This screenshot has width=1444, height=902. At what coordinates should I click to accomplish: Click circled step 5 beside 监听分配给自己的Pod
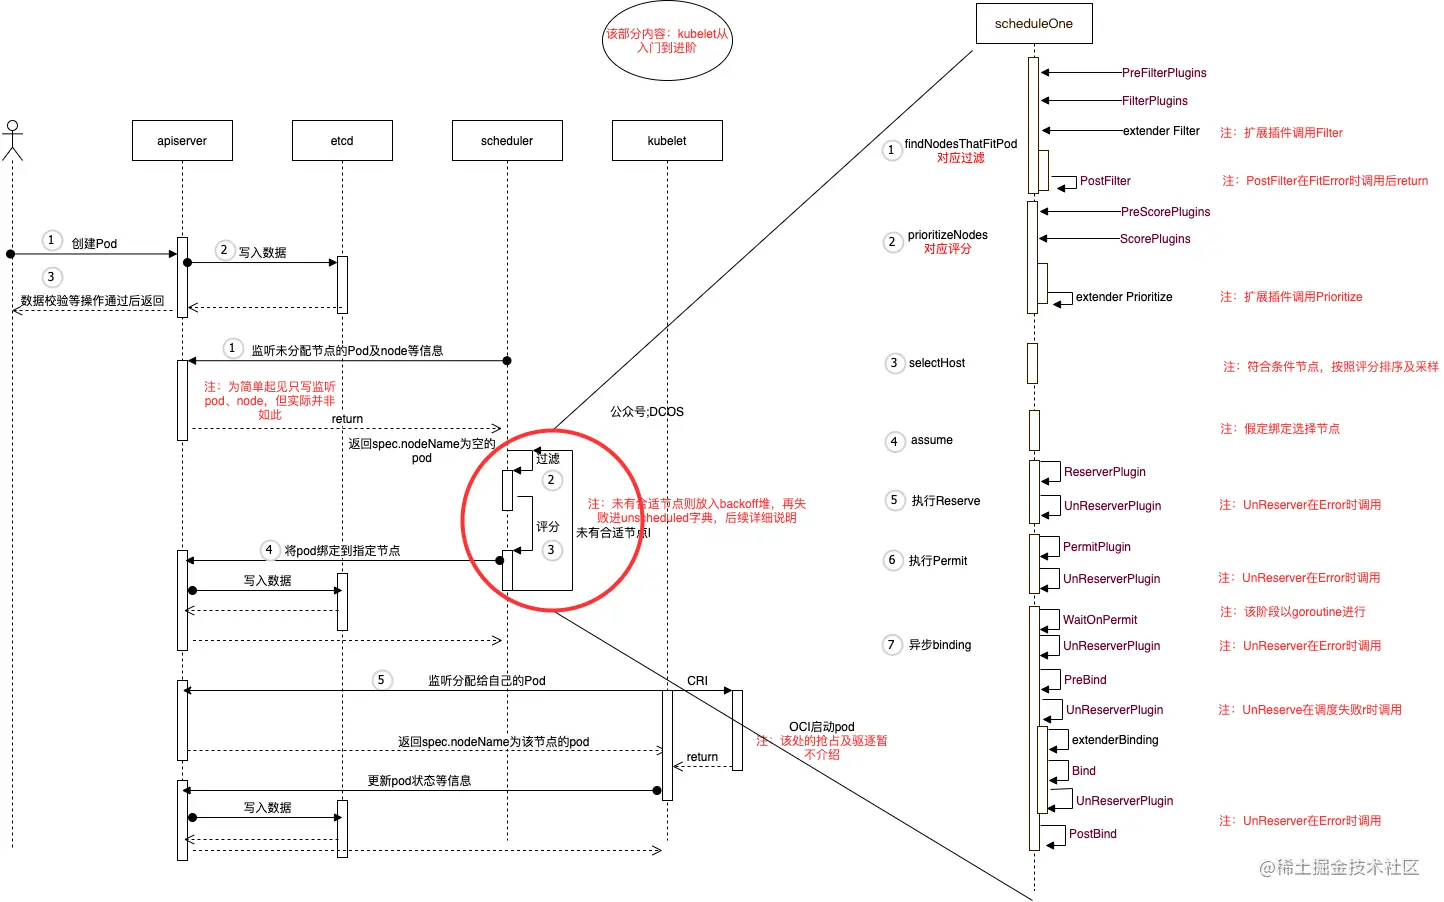point(381,680)
